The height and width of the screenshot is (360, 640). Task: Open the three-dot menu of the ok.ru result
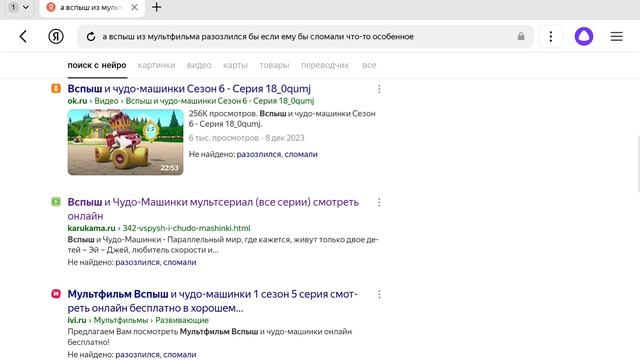tap(379, 89)
